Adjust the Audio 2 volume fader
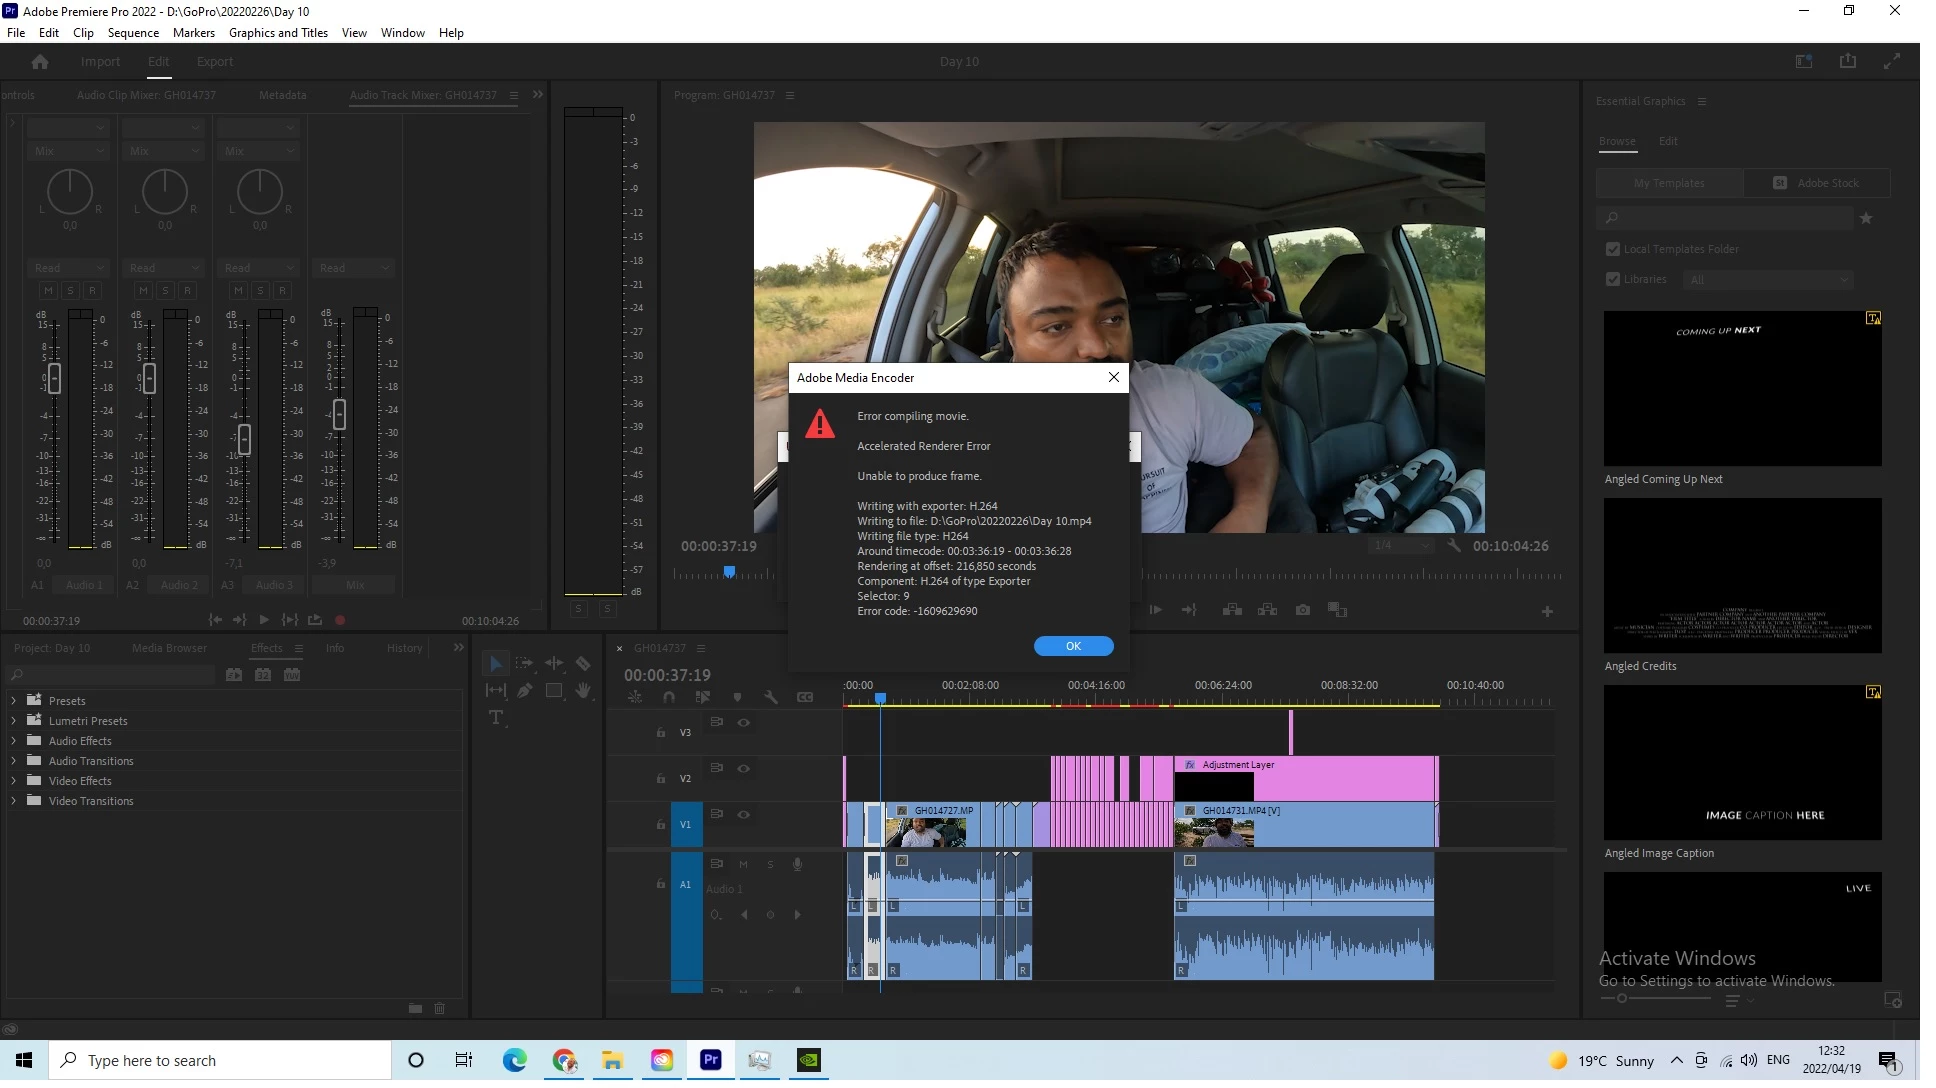 (149, 378)
